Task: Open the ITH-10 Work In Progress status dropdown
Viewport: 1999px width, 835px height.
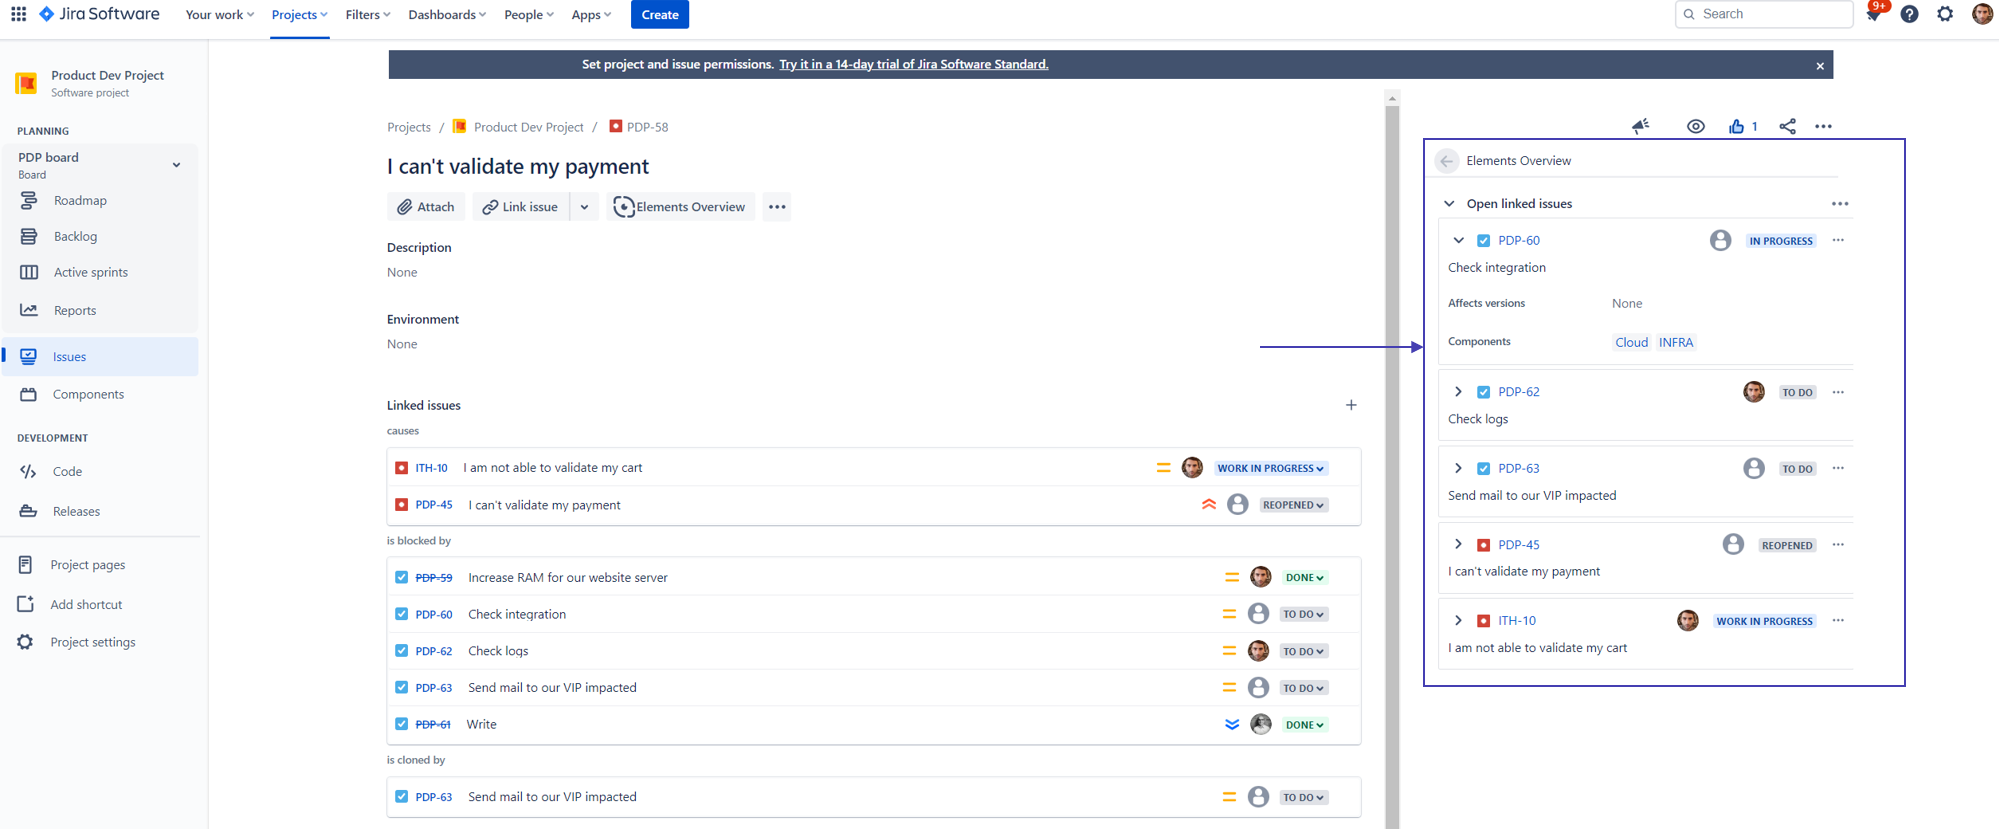Action: pos(1270,468)
